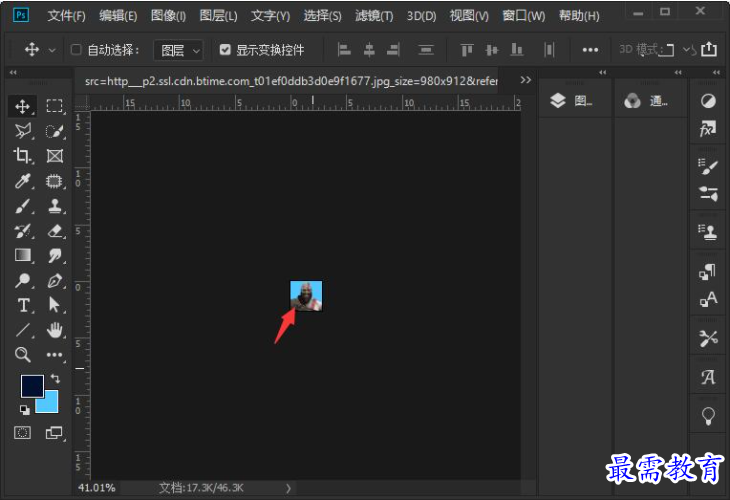This screenshot has width=730, height=500.
Task: Open the Glyphs panel icon
Action: click(x=708, y=377)
